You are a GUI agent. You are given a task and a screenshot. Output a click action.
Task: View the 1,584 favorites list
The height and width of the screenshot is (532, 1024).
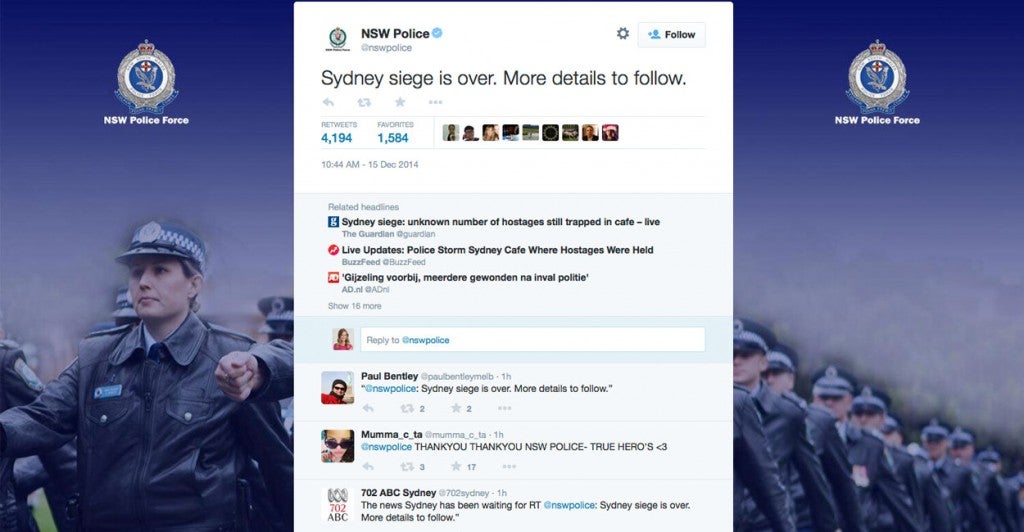tap(393, 138)
